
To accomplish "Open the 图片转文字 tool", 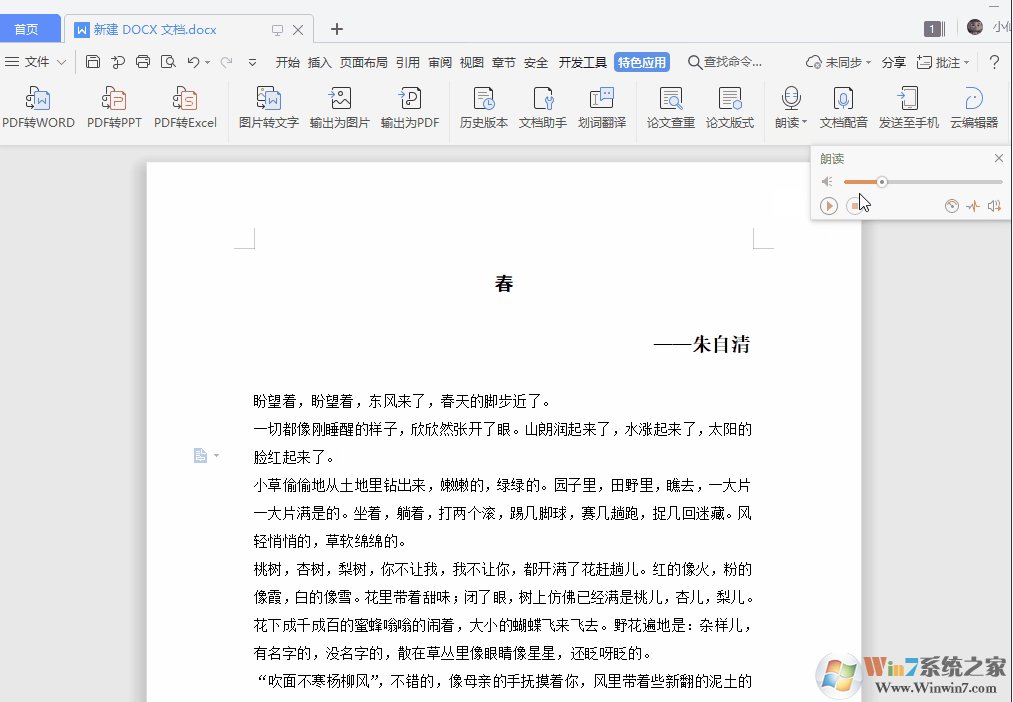I will (x=268, y=107).
